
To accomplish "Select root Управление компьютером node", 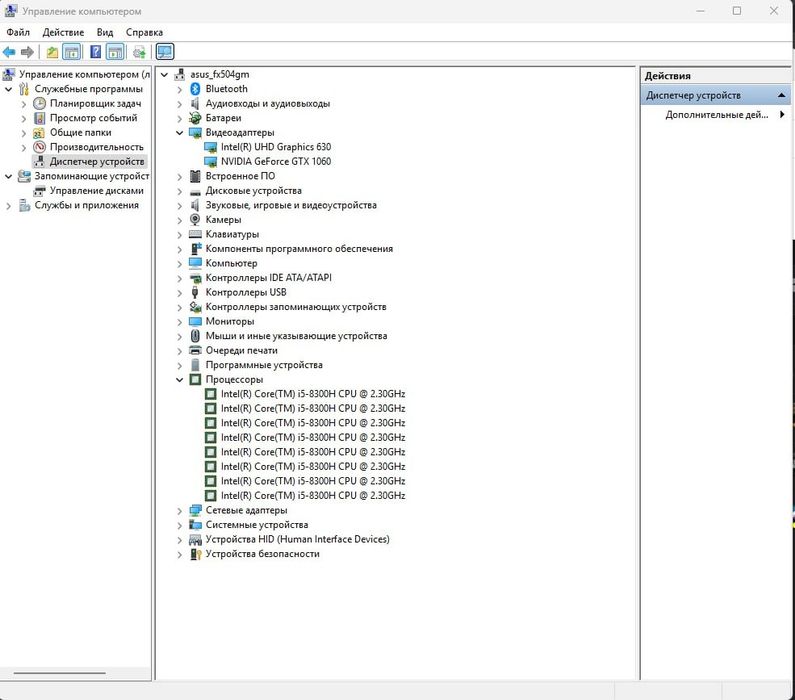I will 84,75.
